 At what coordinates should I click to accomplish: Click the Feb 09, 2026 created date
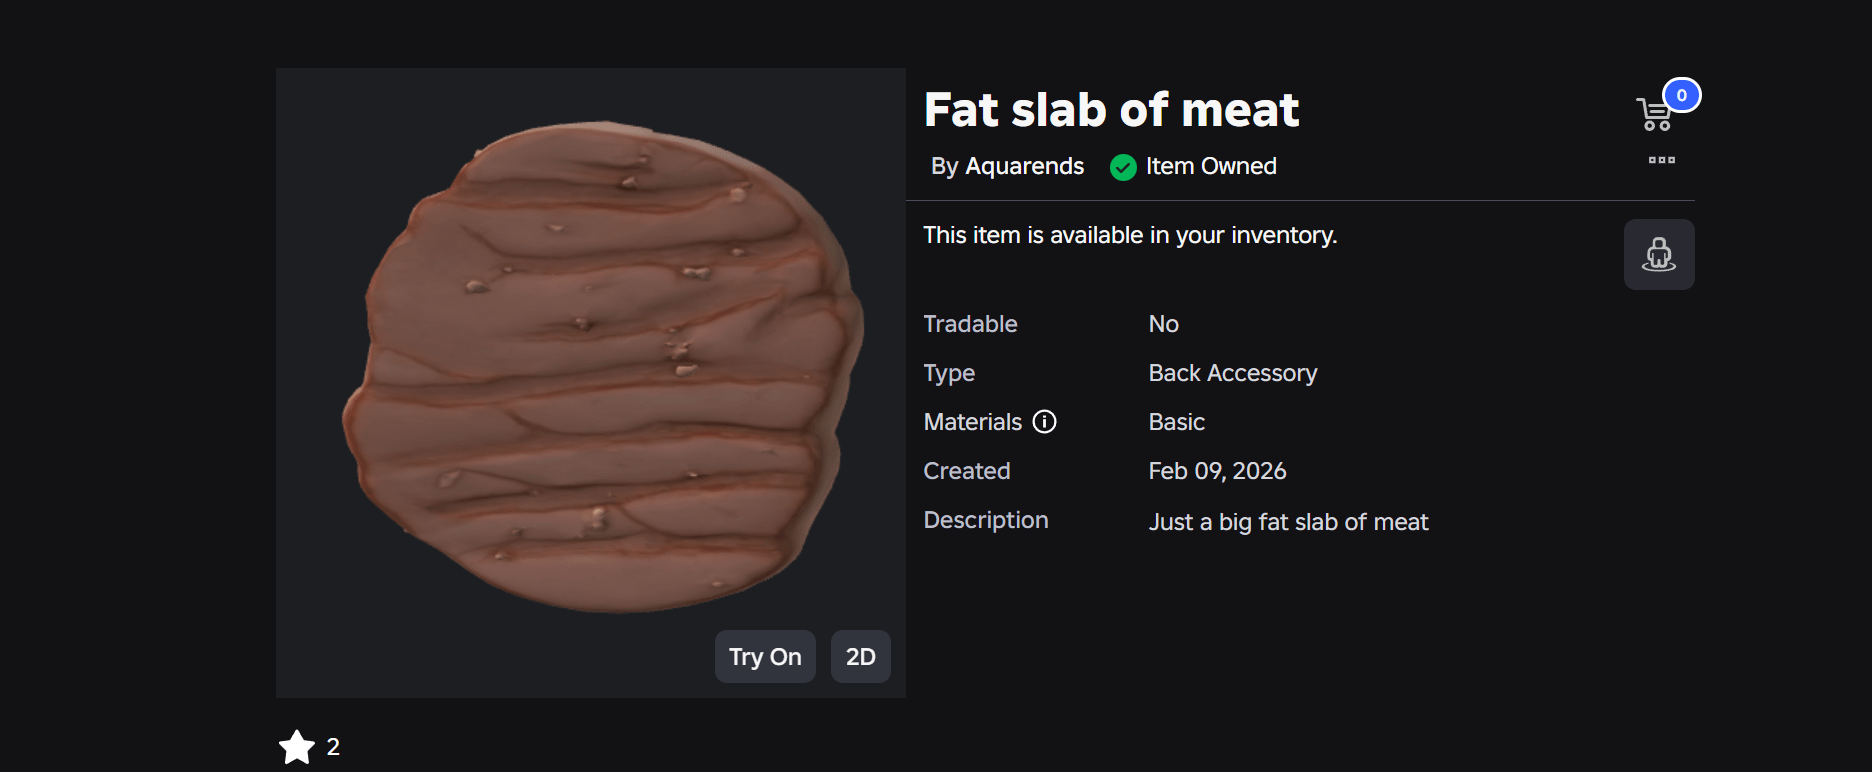point(1217,471)
